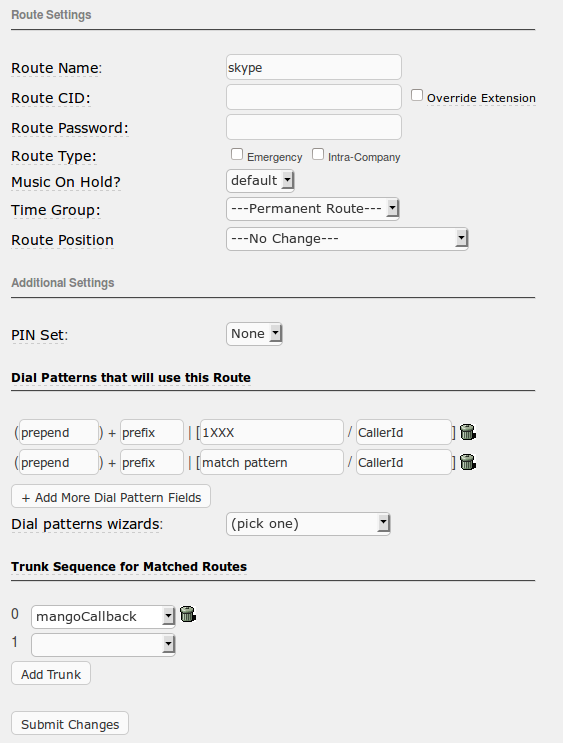Enable the Override Extension checkbox
The width and height of the screenshot is (563, 743).
[x=417, y=95]
